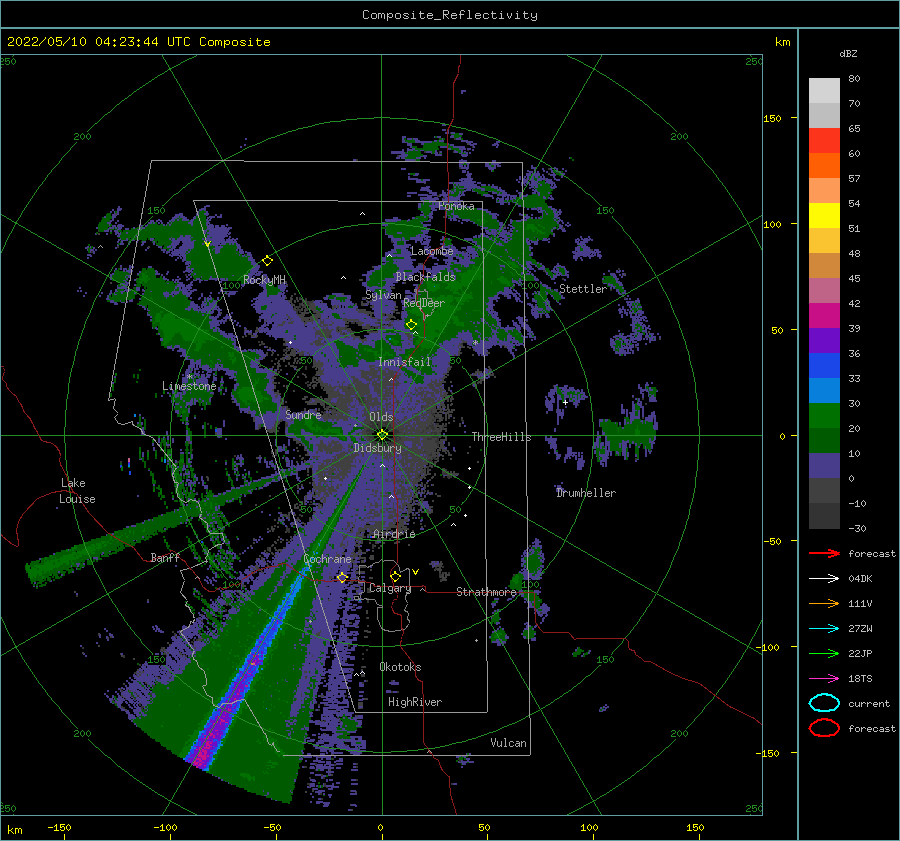
Task: Select the cyan 27ZW arrow icon
Action: 824,629
